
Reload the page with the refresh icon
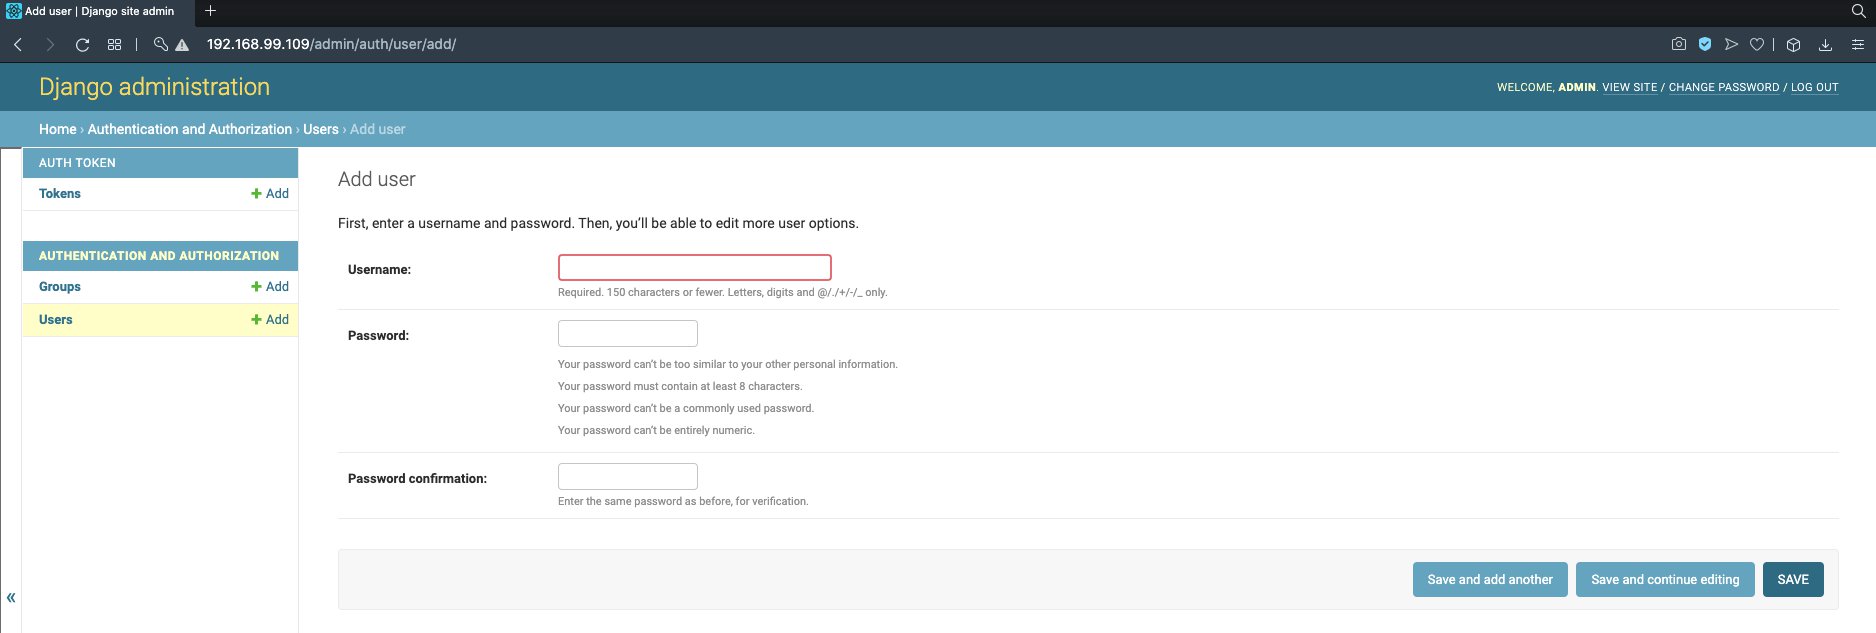[x=83, y=45]
